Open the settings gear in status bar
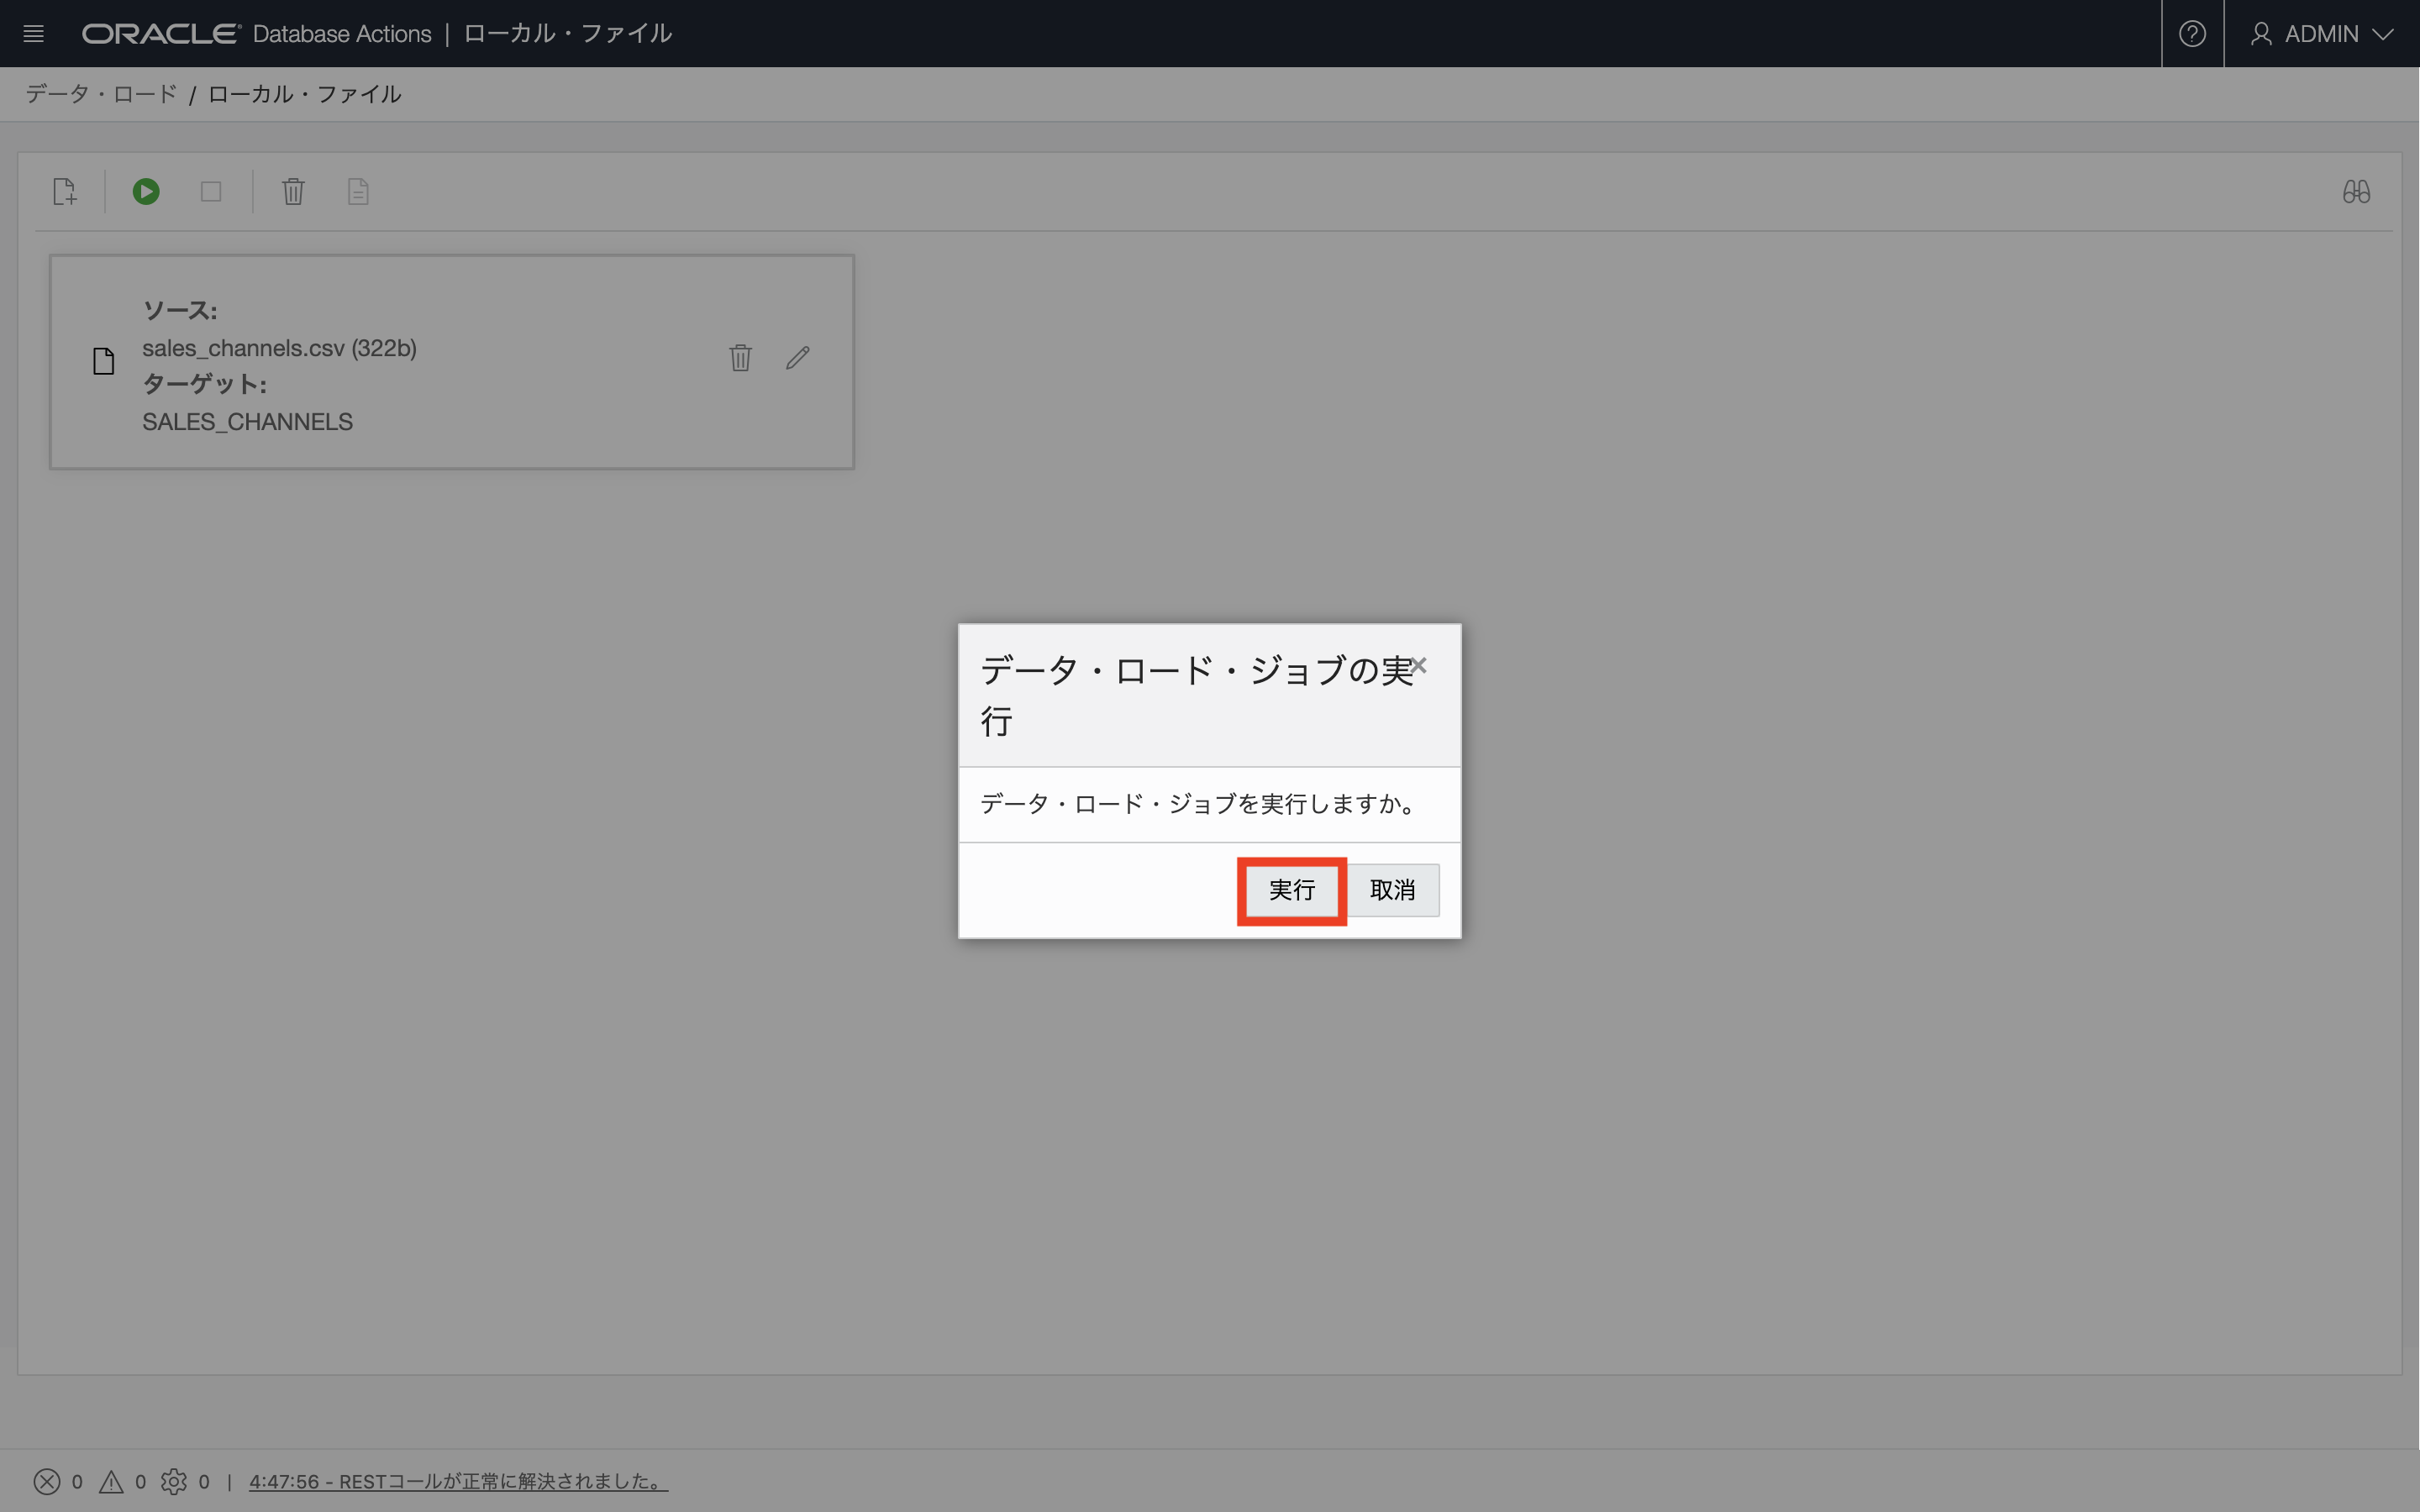2420x1512 pixels. pos(176,1481)
